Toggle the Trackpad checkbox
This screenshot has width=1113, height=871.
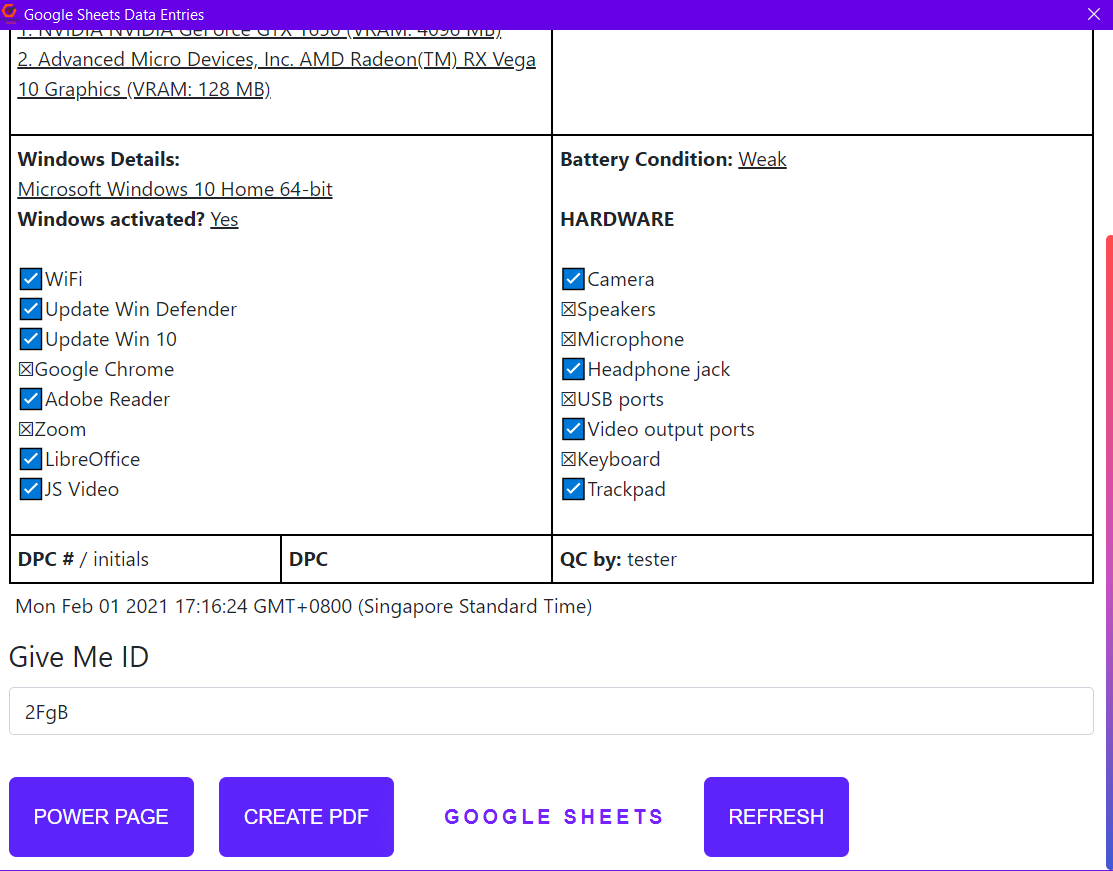tap(573, 489)
